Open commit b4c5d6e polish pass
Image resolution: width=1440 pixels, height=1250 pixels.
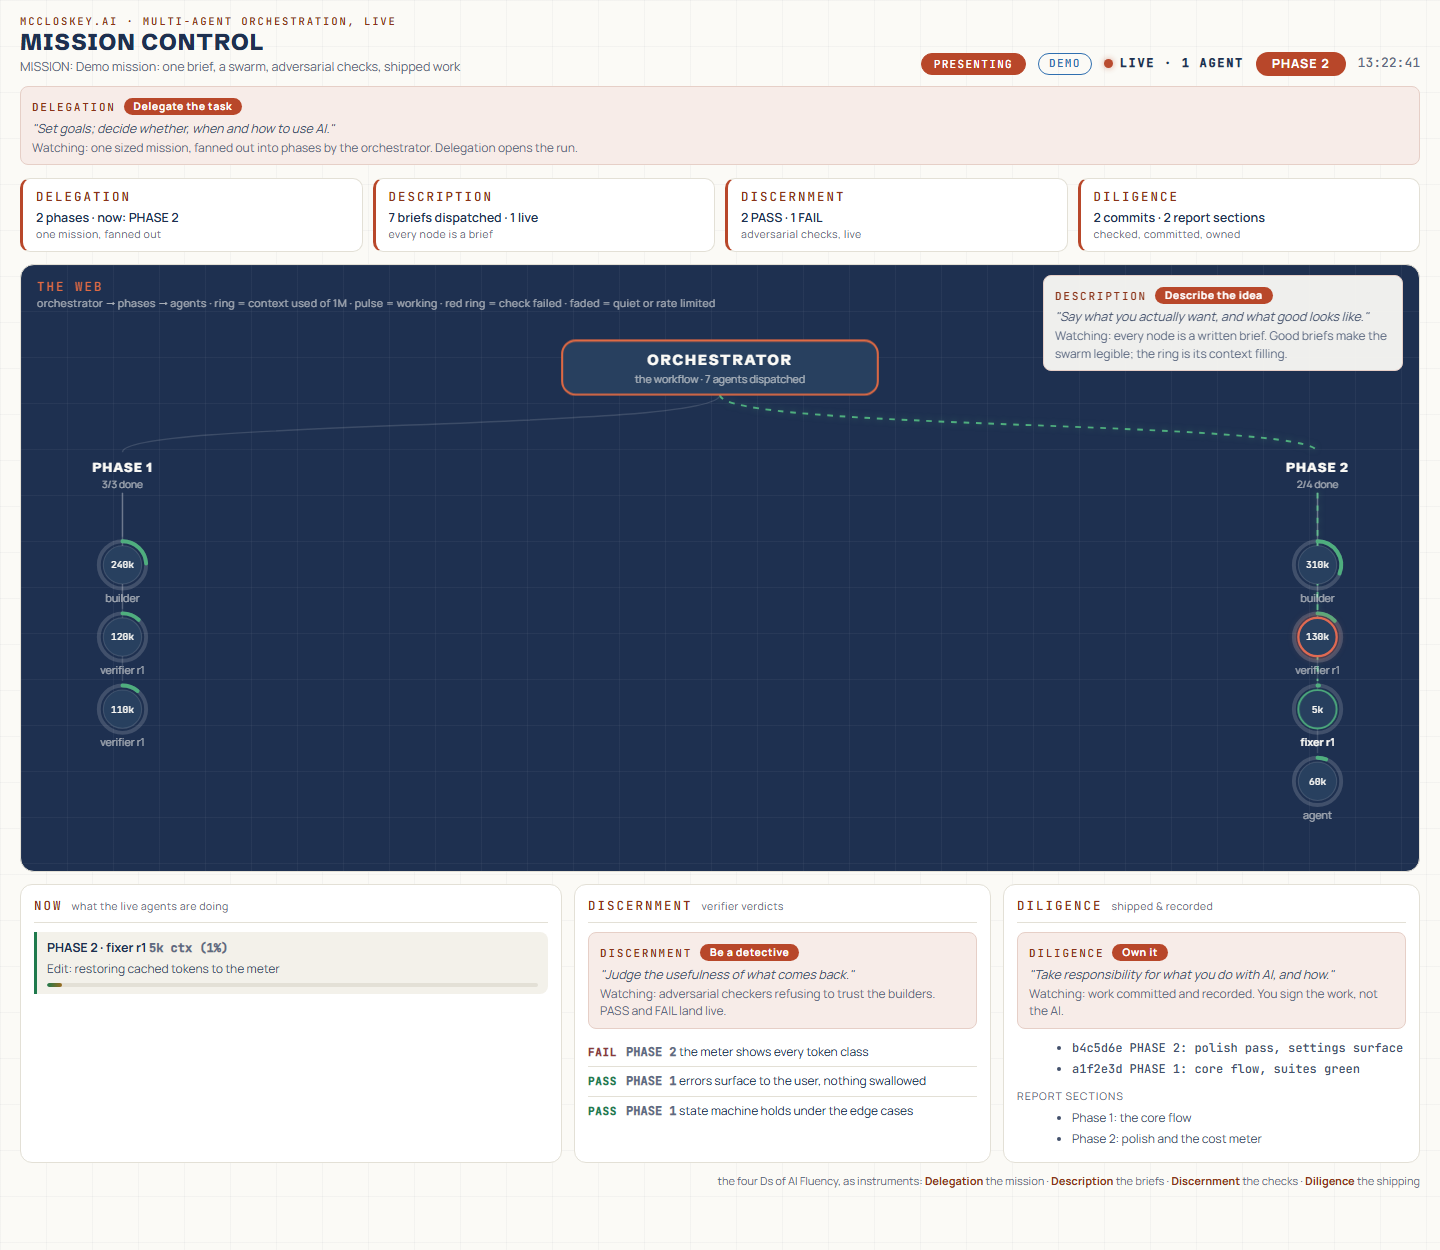click(x=1237, y=1048)
